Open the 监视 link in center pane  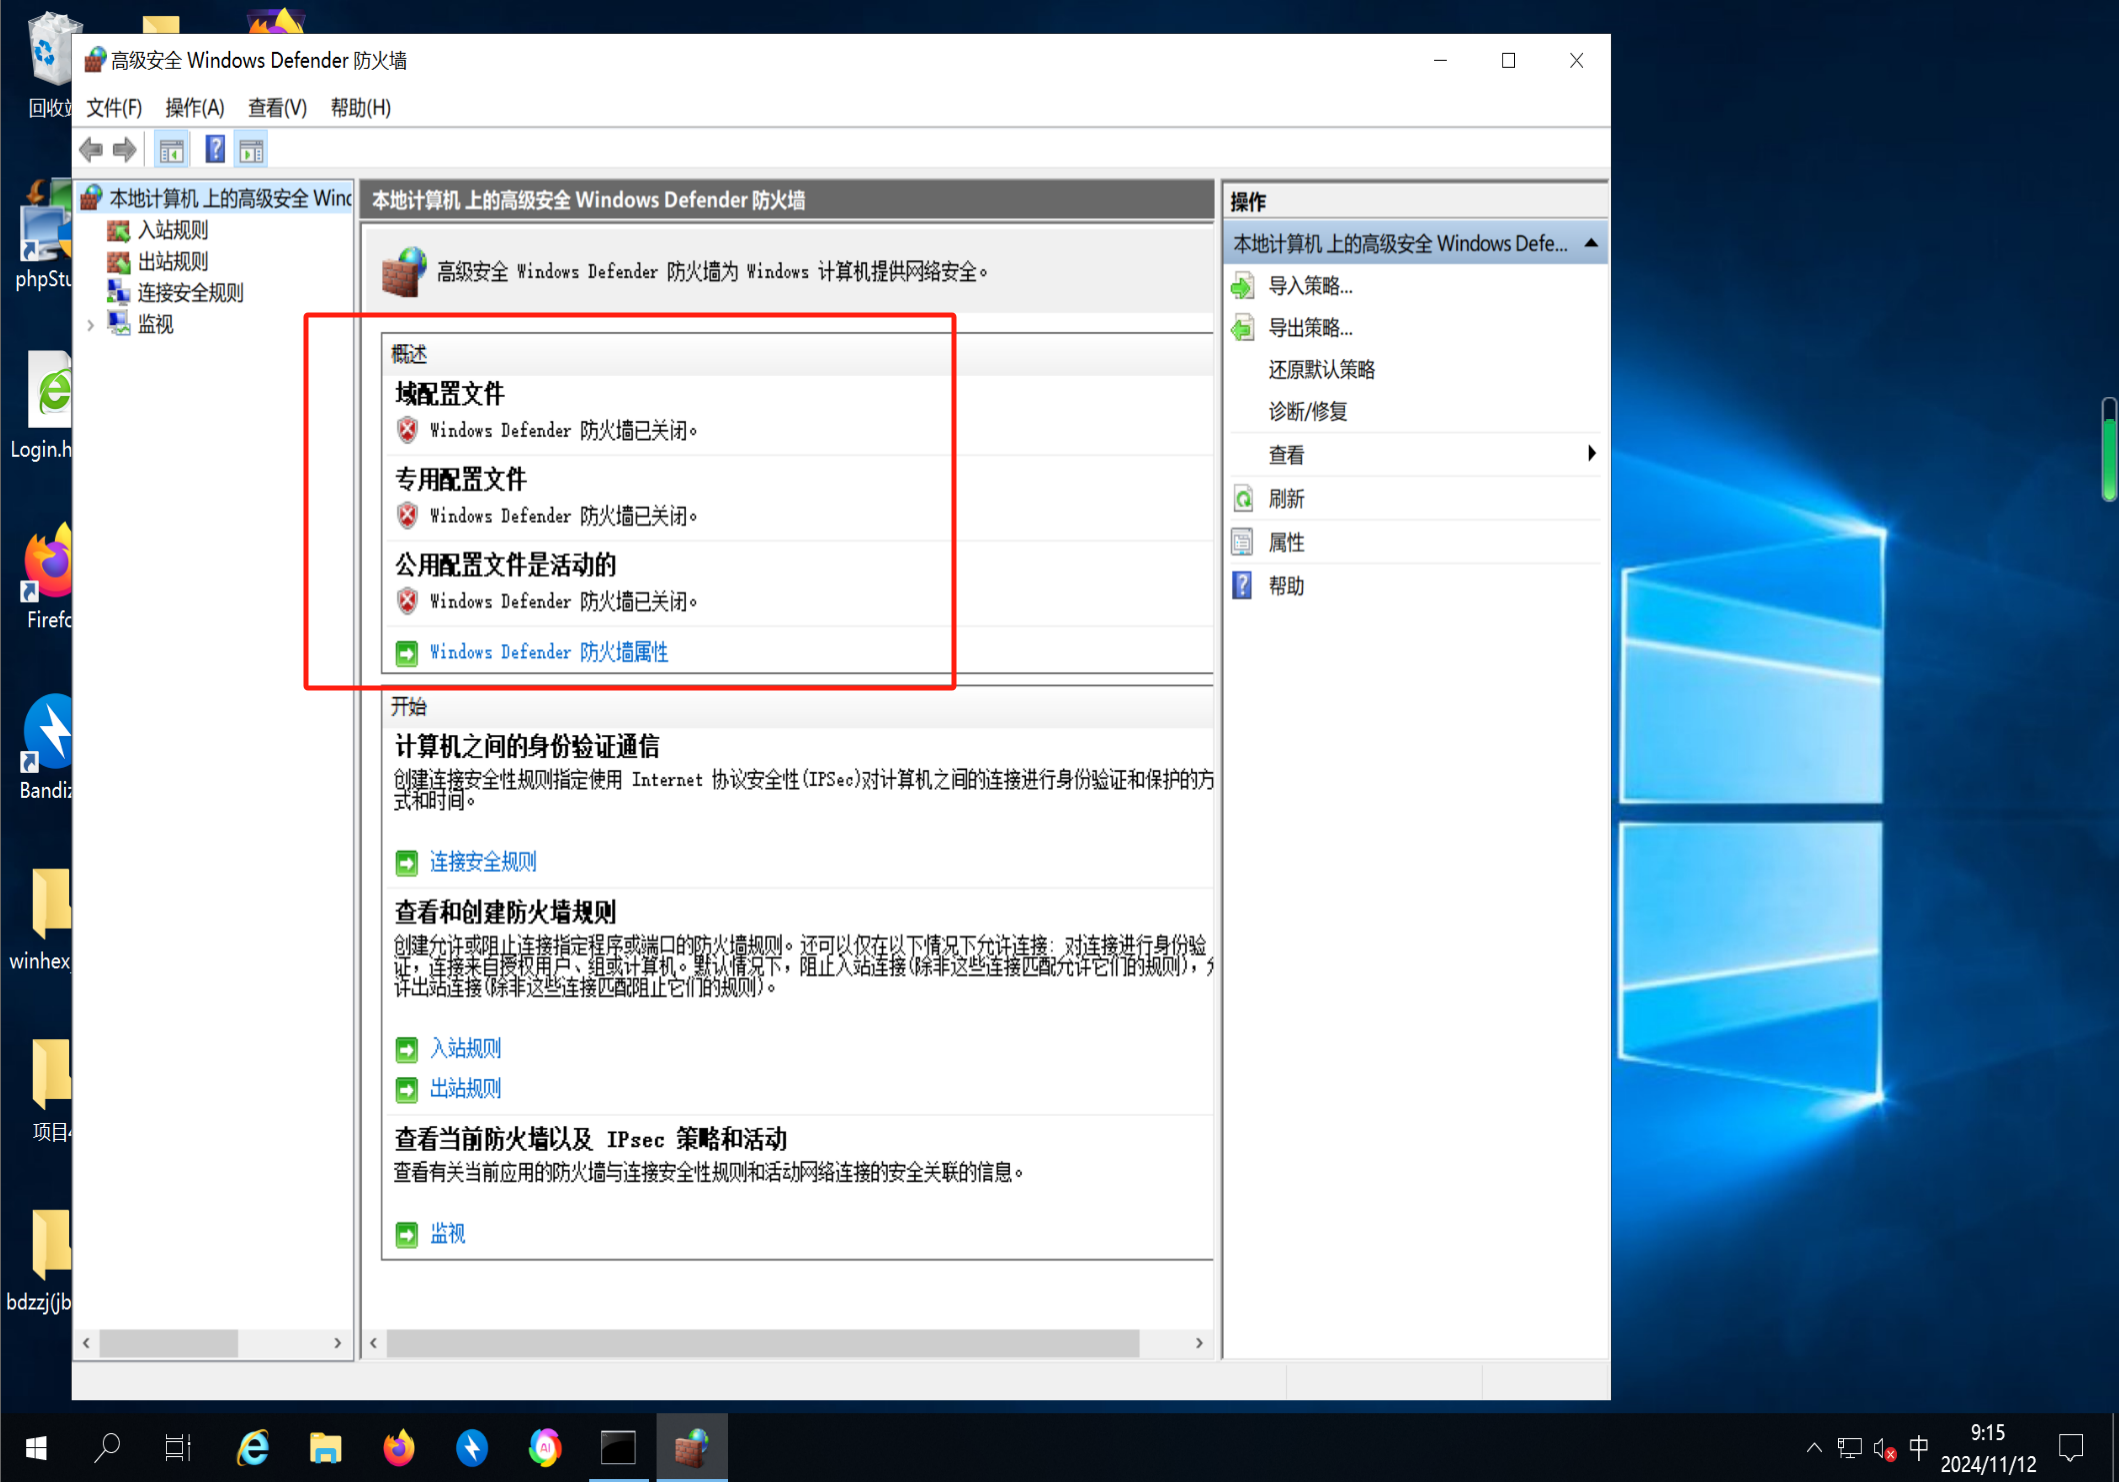(447, 1234)
